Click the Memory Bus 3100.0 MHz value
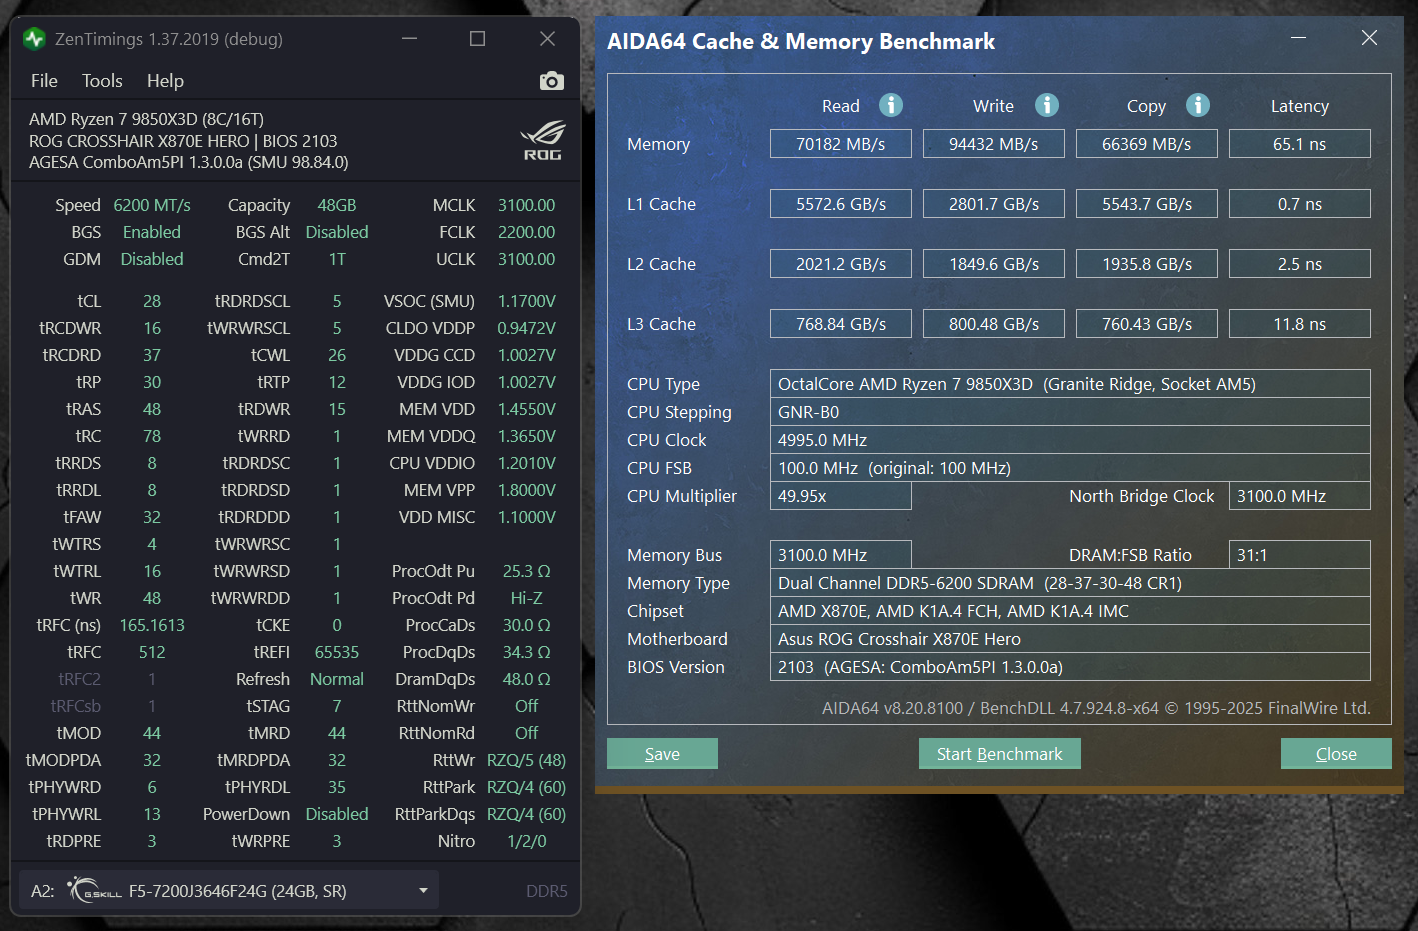 841,555
